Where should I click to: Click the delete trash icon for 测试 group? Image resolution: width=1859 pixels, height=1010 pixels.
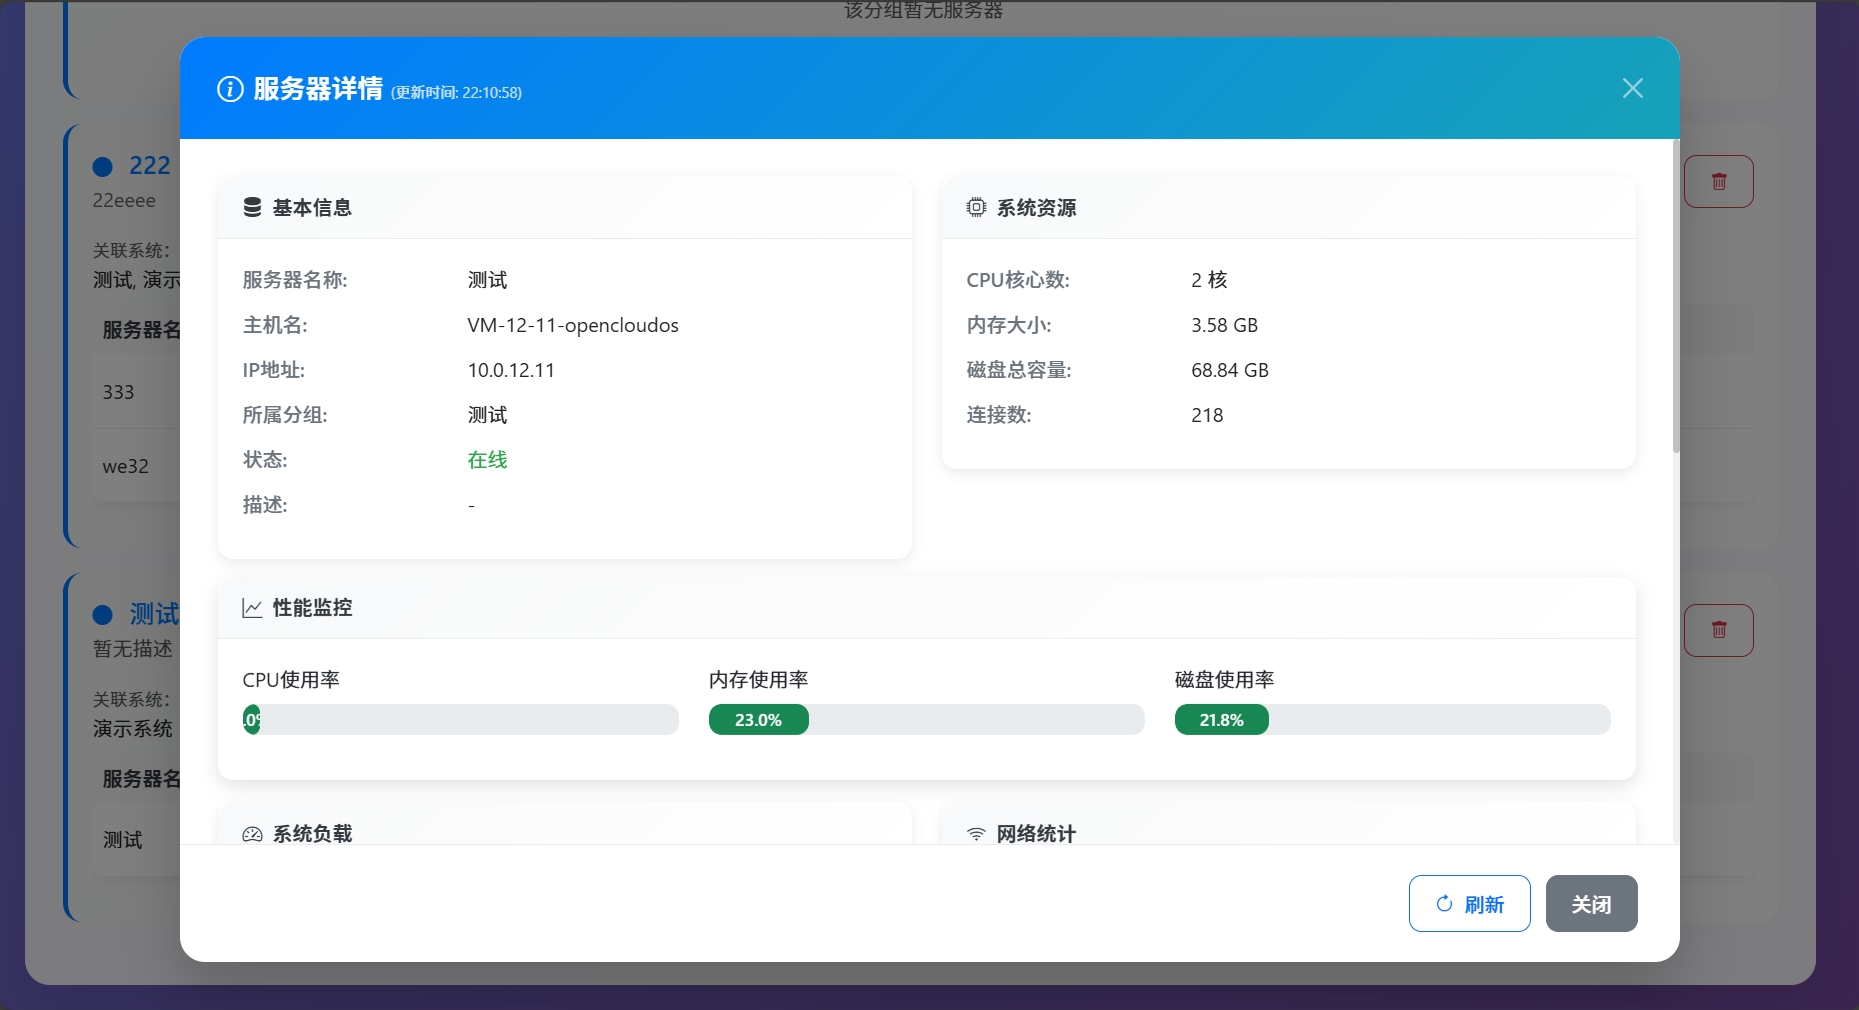(1719, 630)
